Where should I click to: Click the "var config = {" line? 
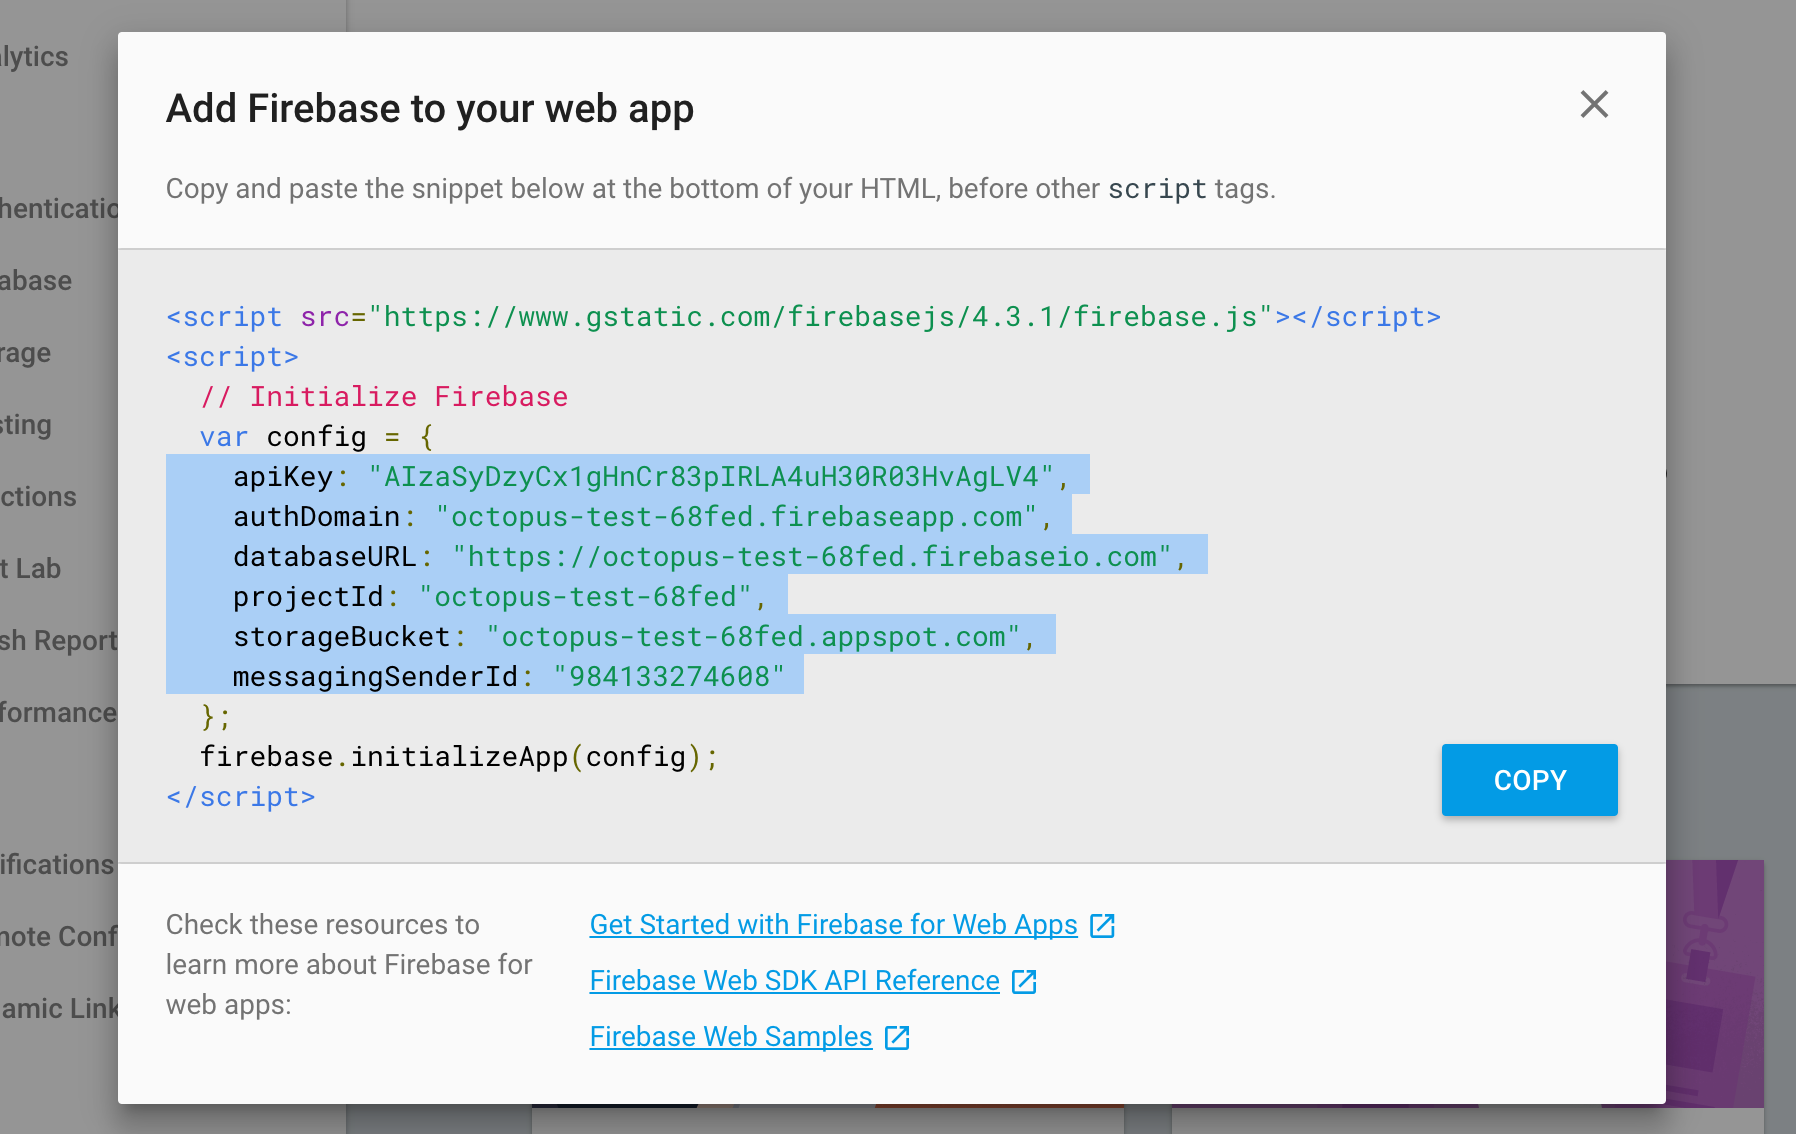point(317,437)
